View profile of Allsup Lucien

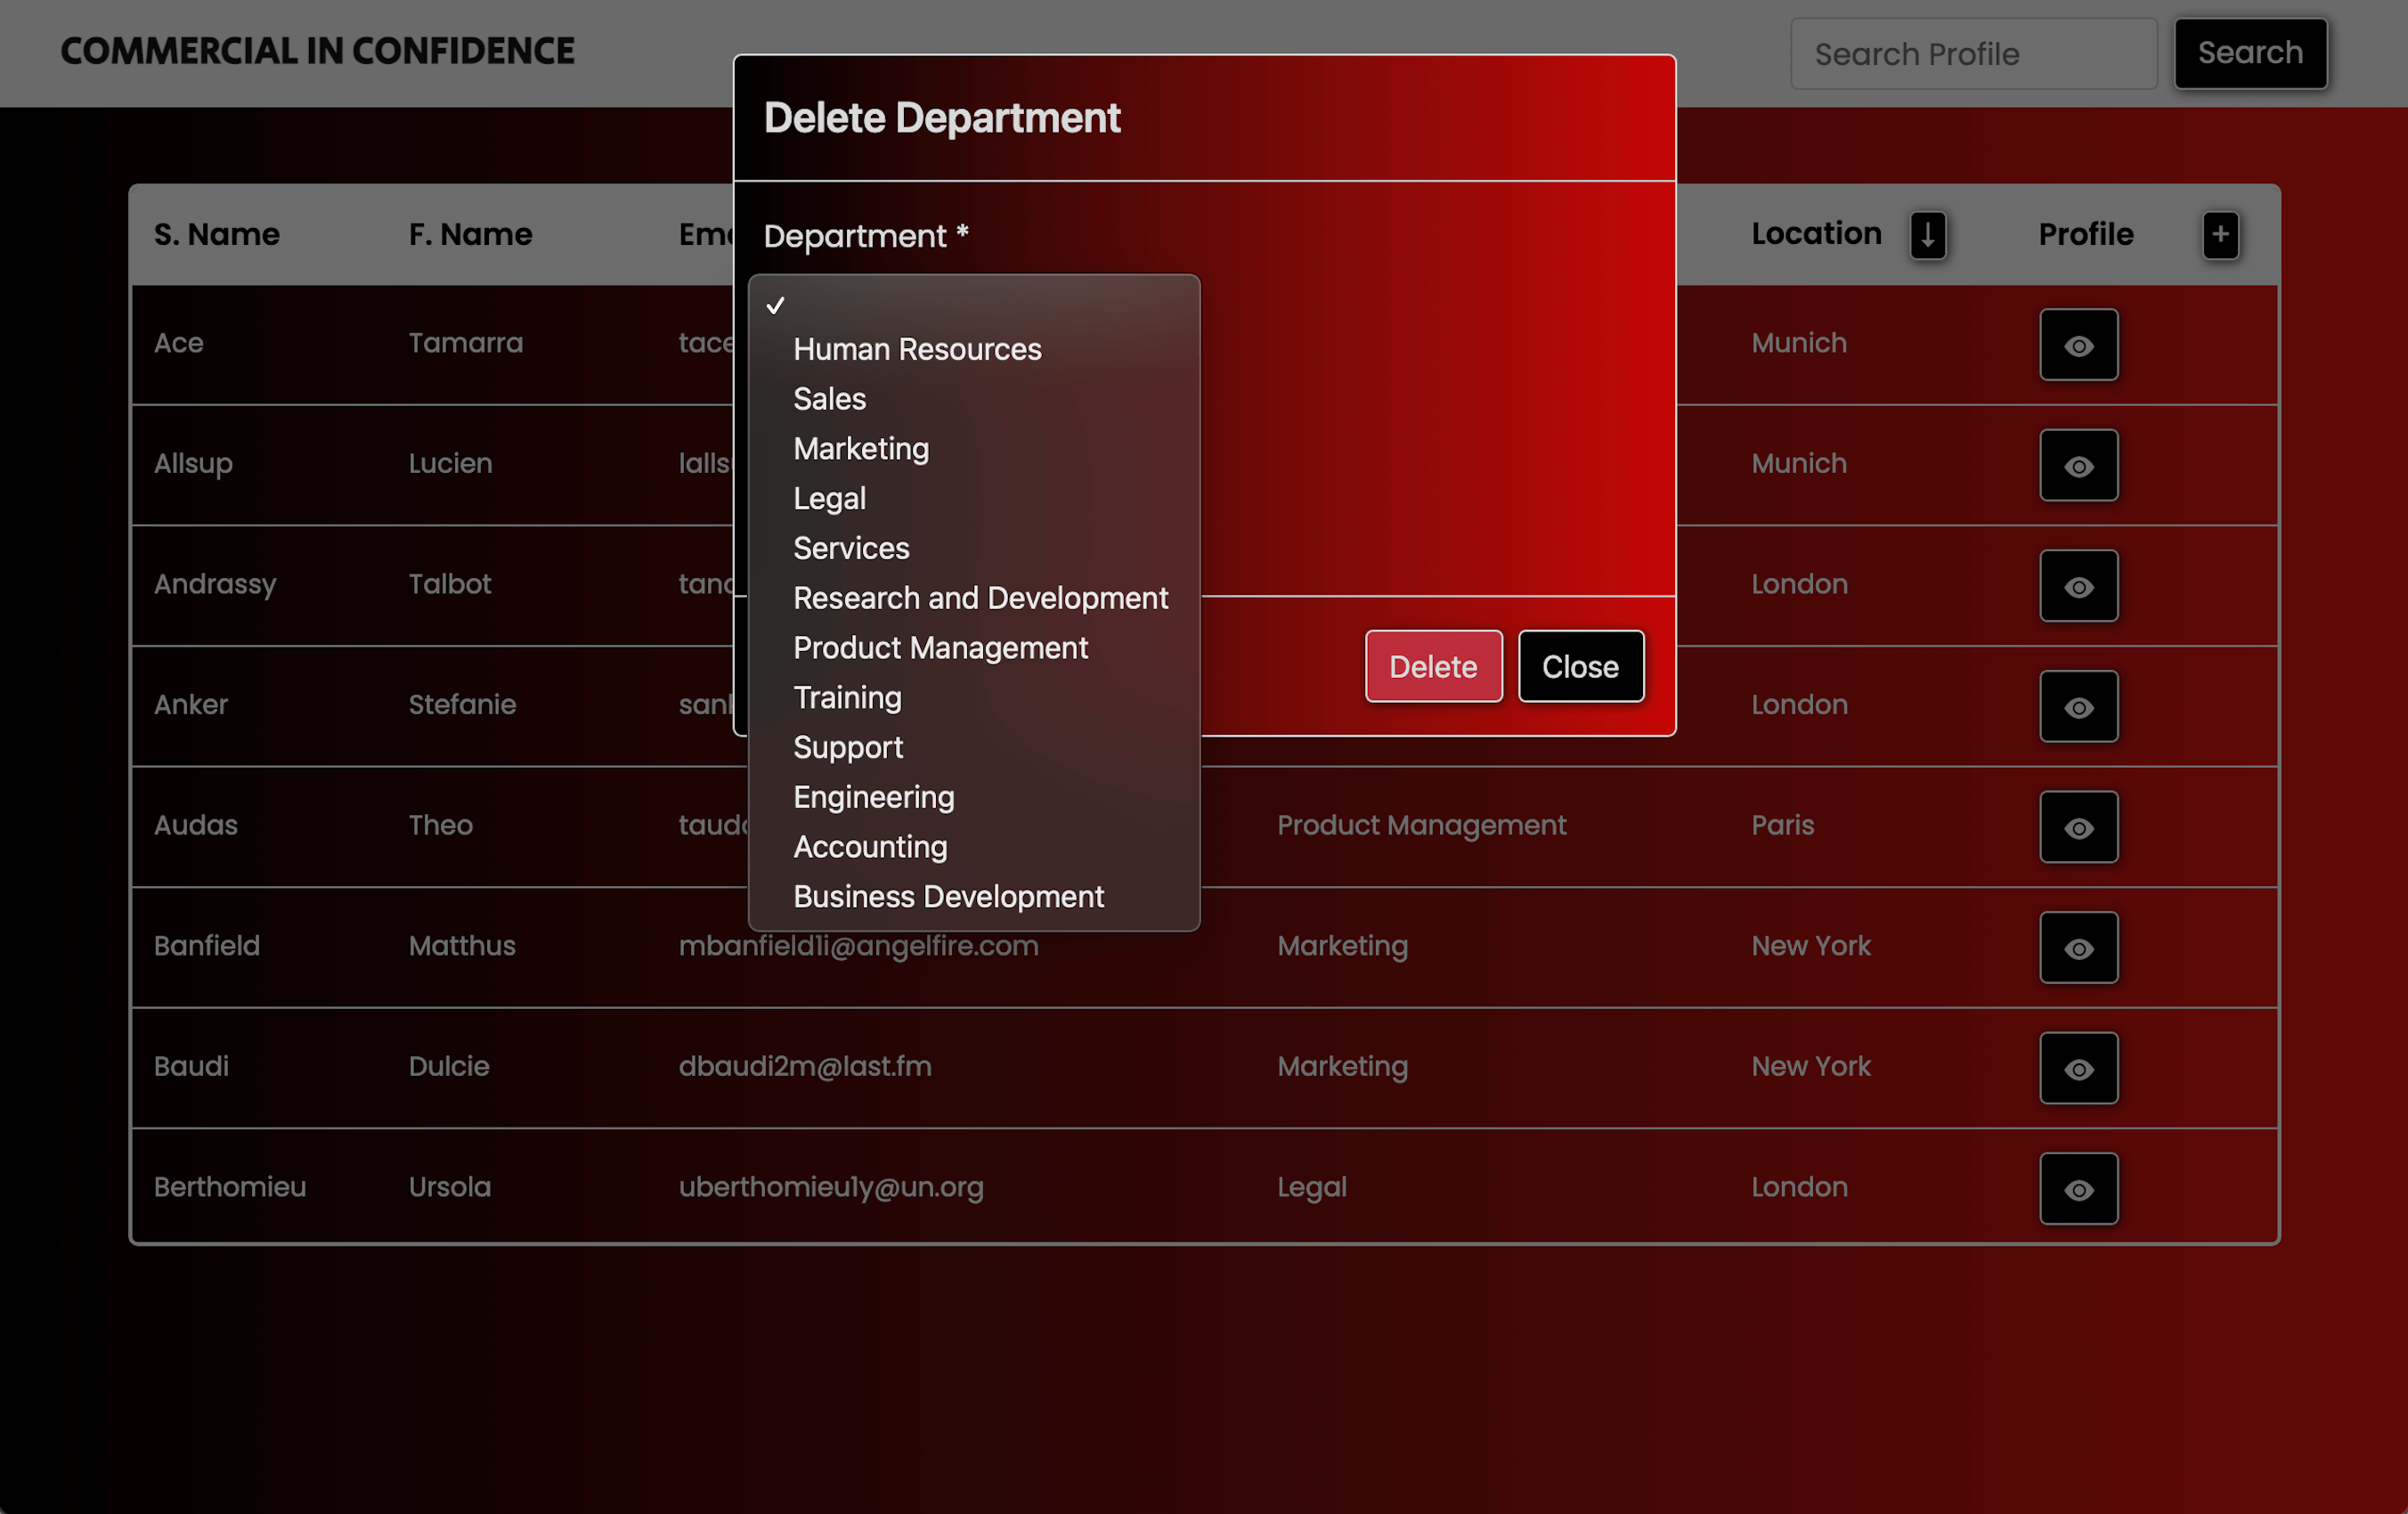point(2078,465)
